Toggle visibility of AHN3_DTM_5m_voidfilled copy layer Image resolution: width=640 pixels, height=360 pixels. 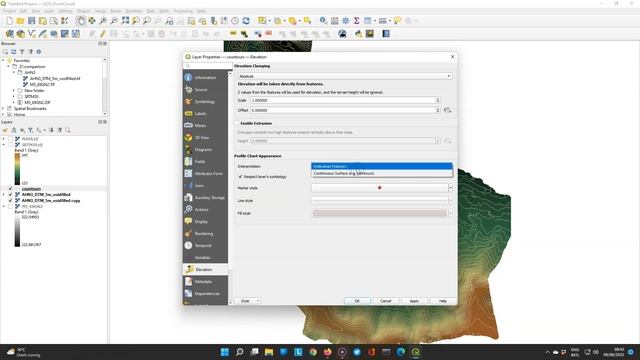11,201
